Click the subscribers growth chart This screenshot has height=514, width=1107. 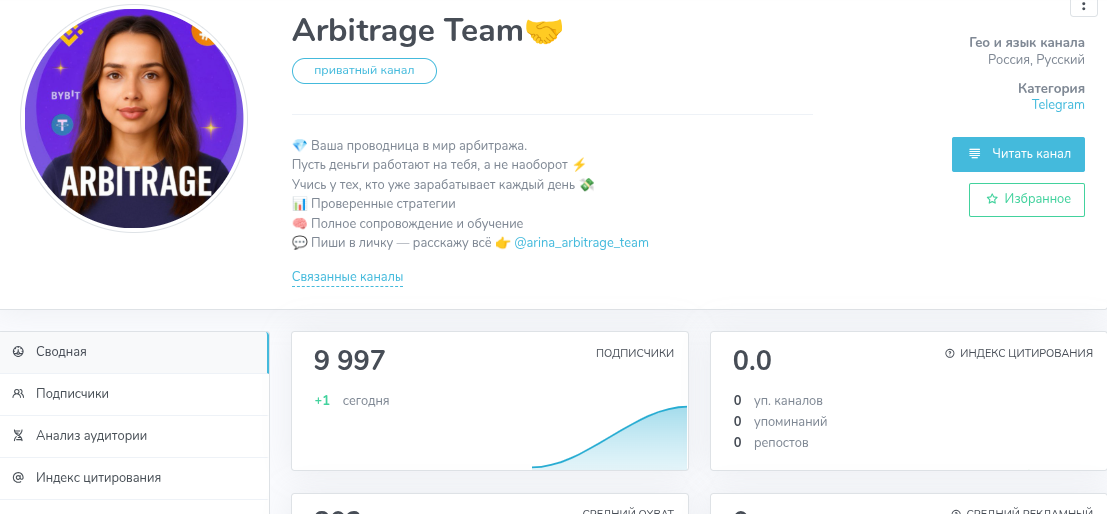tap(610, 438)
